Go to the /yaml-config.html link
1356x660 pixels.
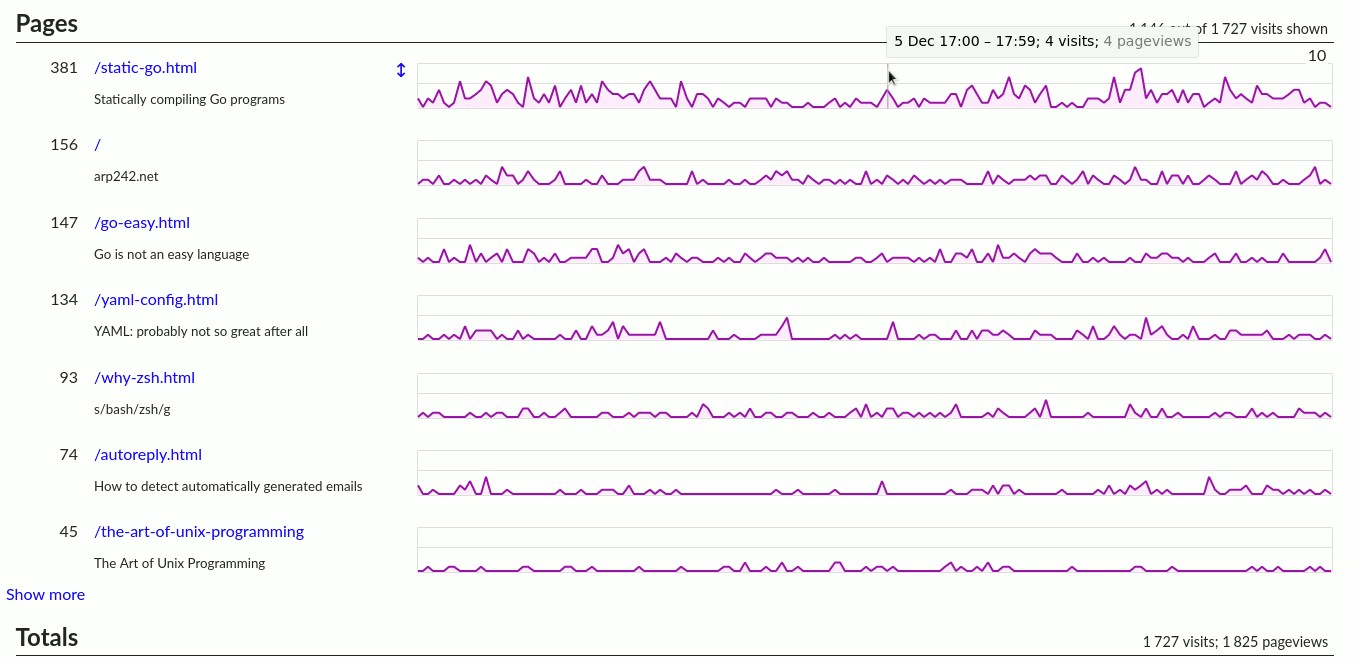(156, 300)
